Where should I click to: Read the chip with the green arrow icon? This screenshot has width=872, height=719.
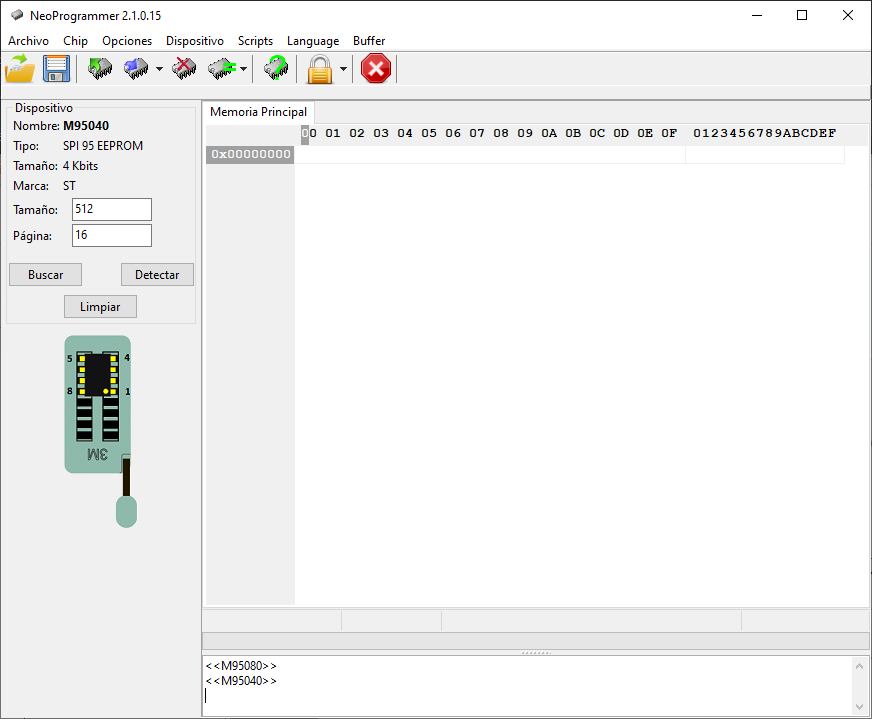[100, 68]
